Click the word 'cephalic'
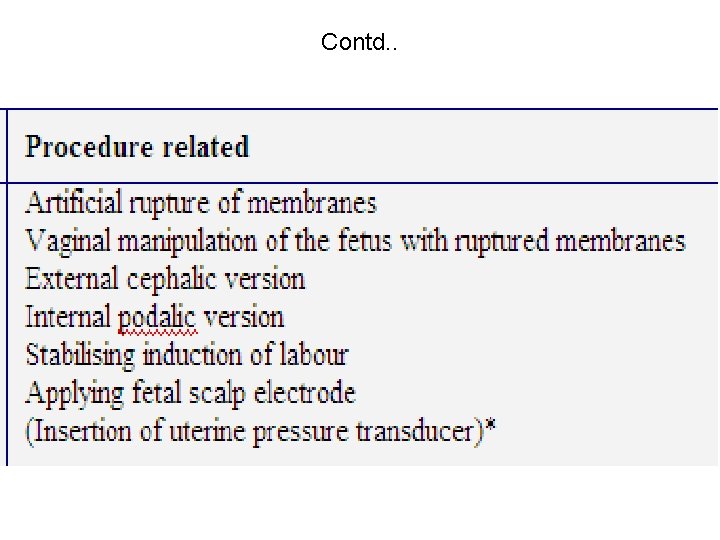 [171, 280]
